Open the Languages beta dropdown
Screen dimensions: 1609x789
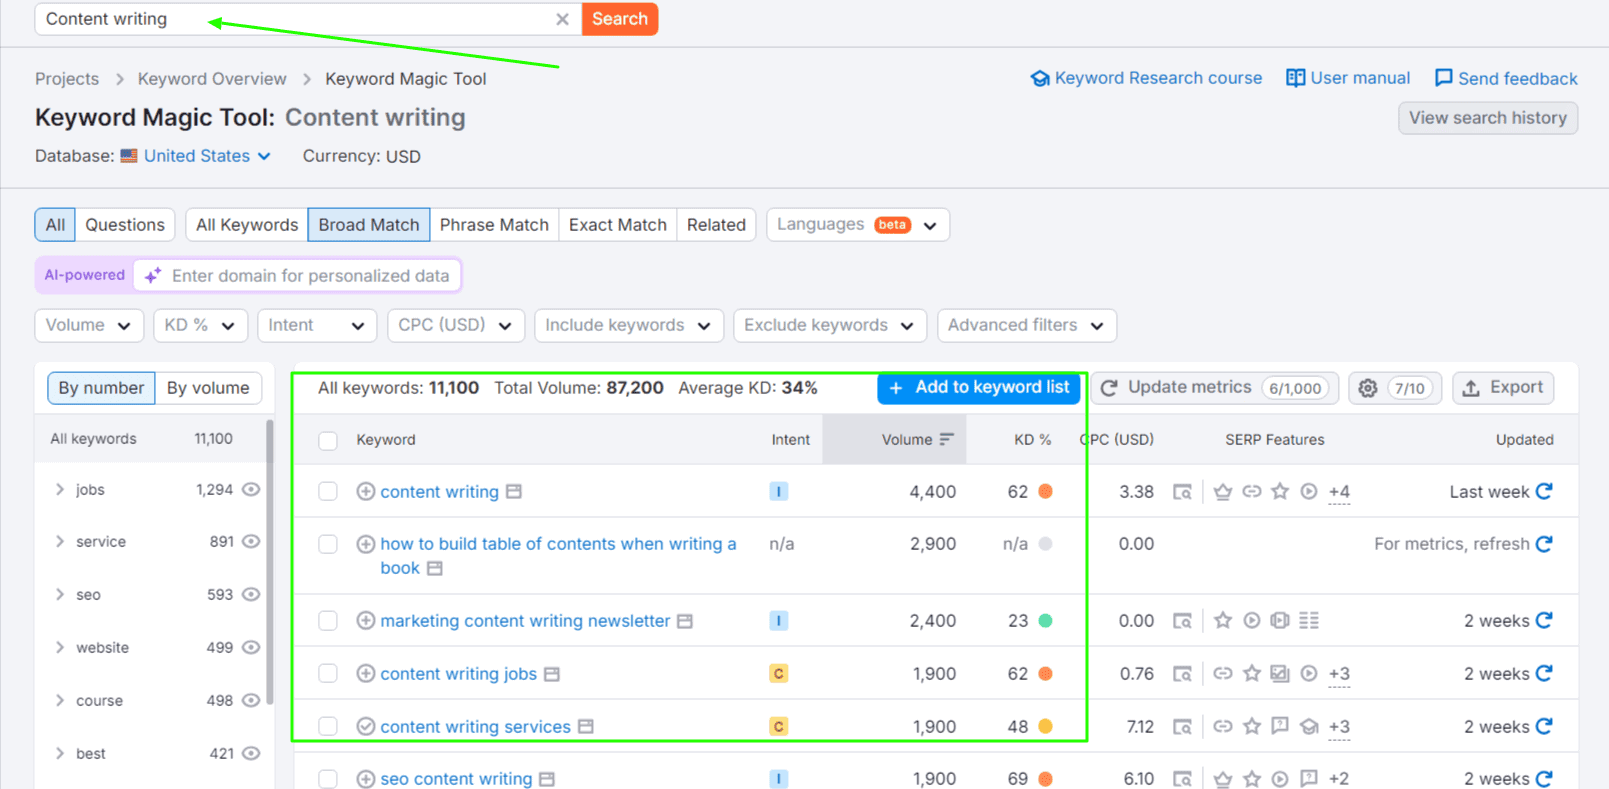click(858, 225)
